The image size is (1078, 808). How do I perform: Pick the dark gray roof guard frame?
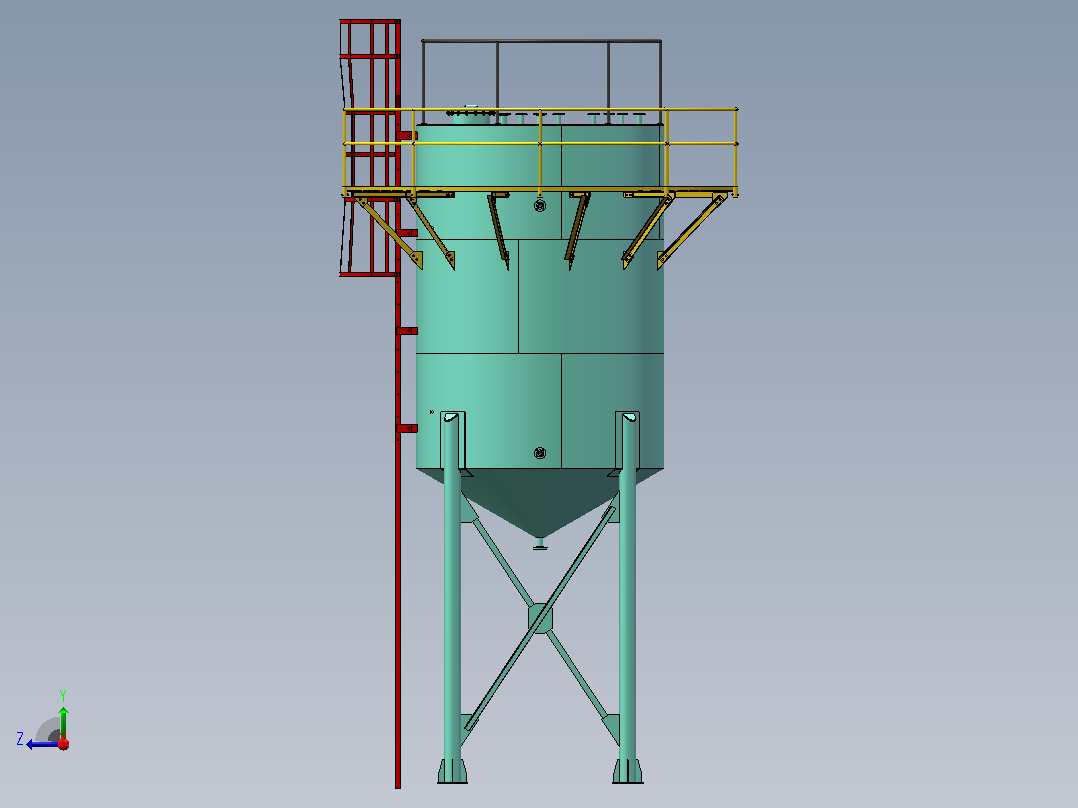point(542,81)
